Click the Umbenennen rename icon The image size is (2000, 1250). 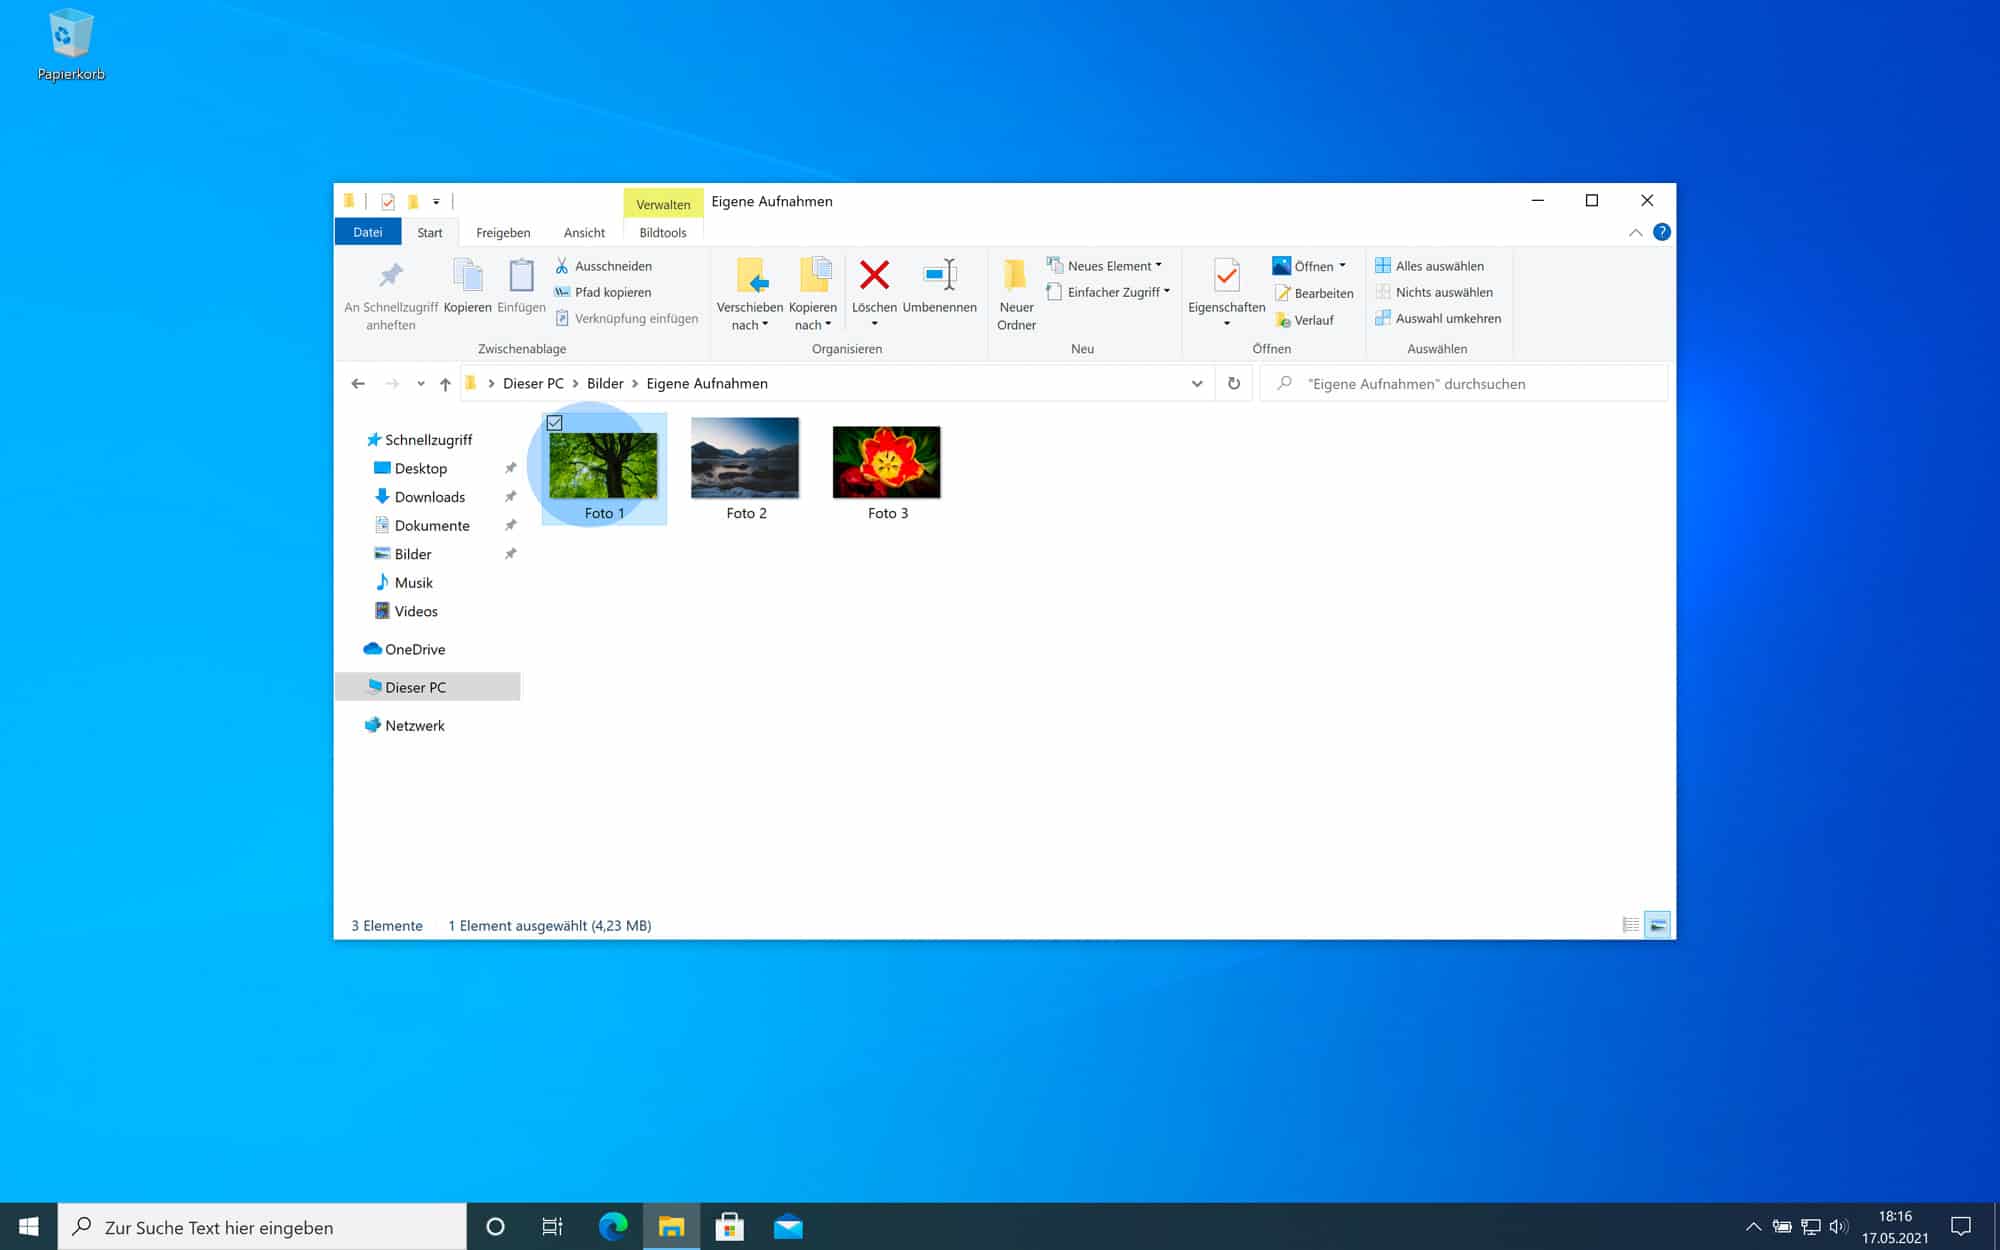[940, 274]
